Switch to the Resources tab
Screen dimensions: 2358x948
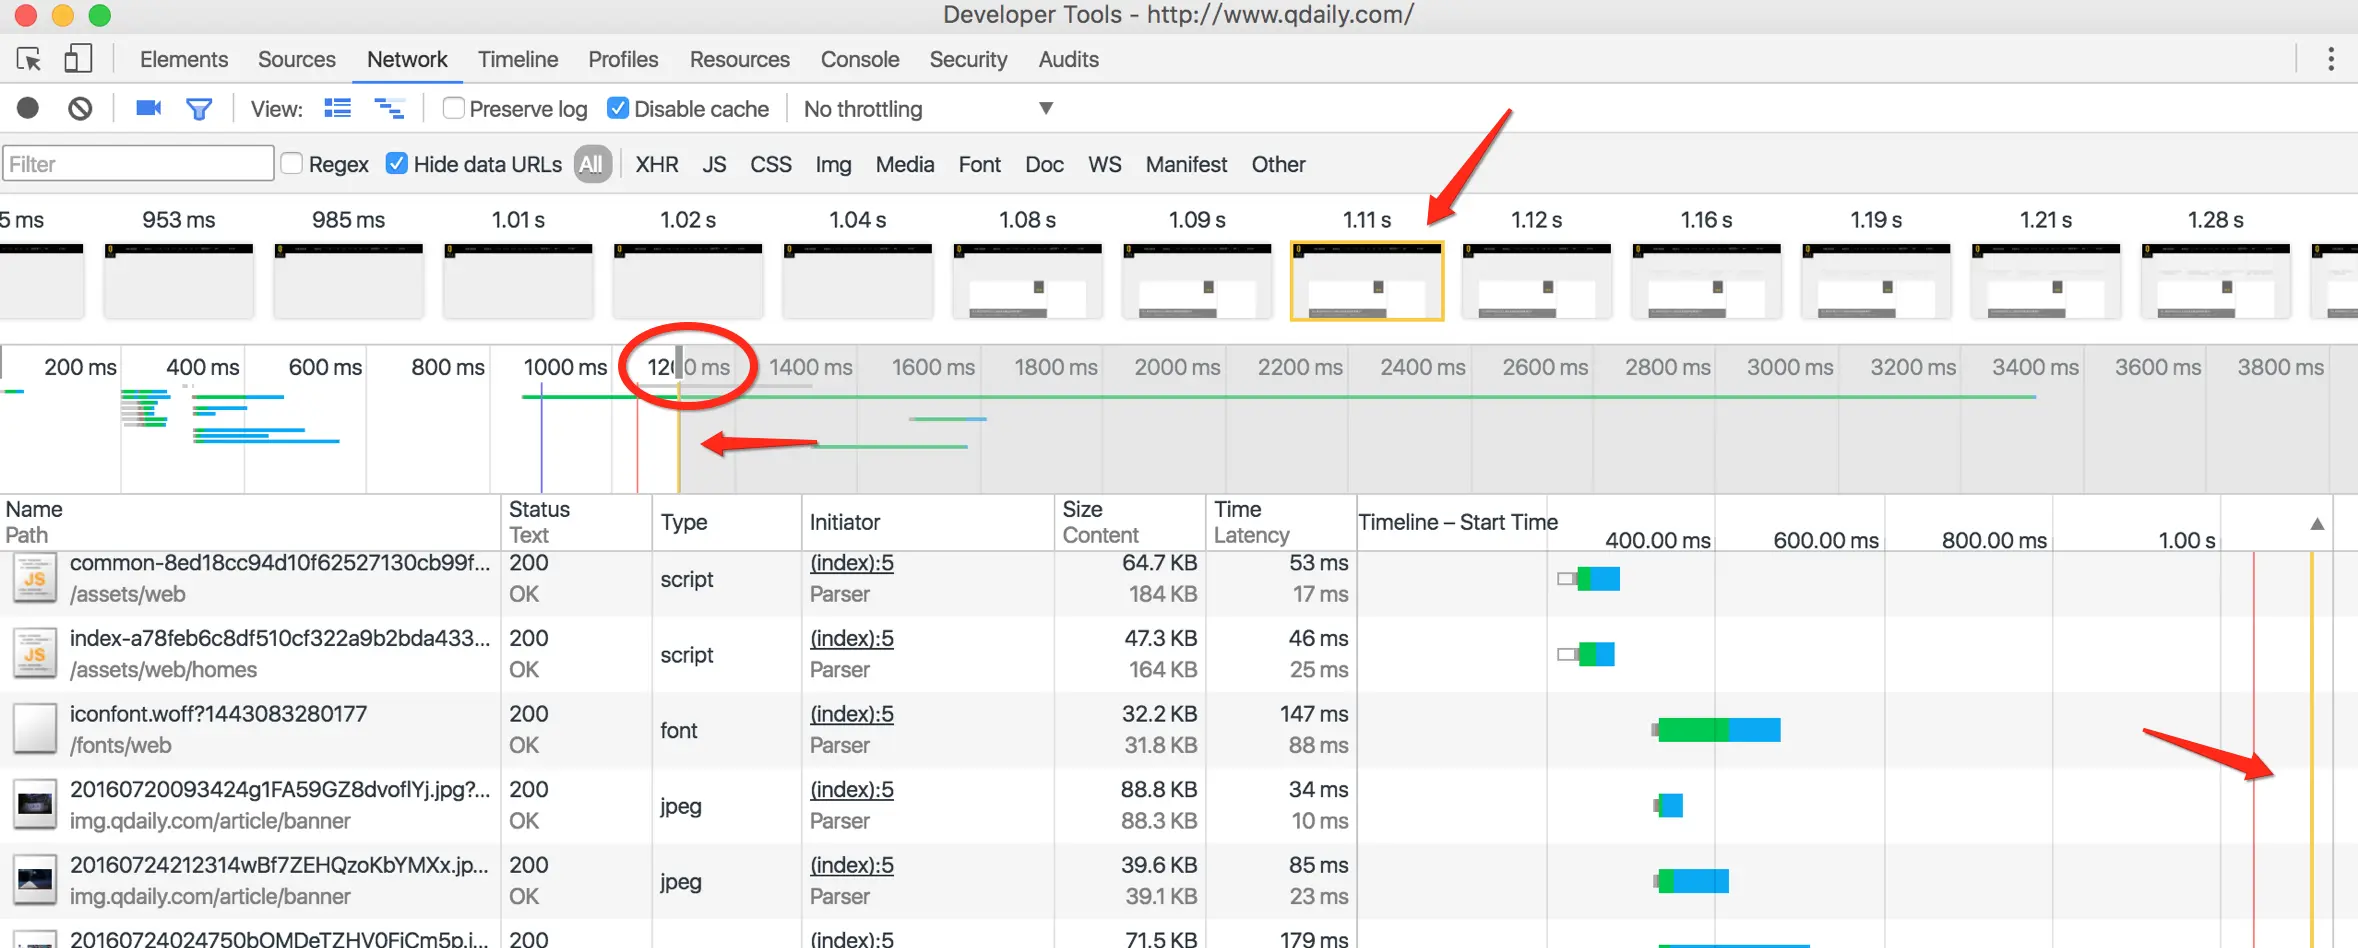tap(740, 60)
